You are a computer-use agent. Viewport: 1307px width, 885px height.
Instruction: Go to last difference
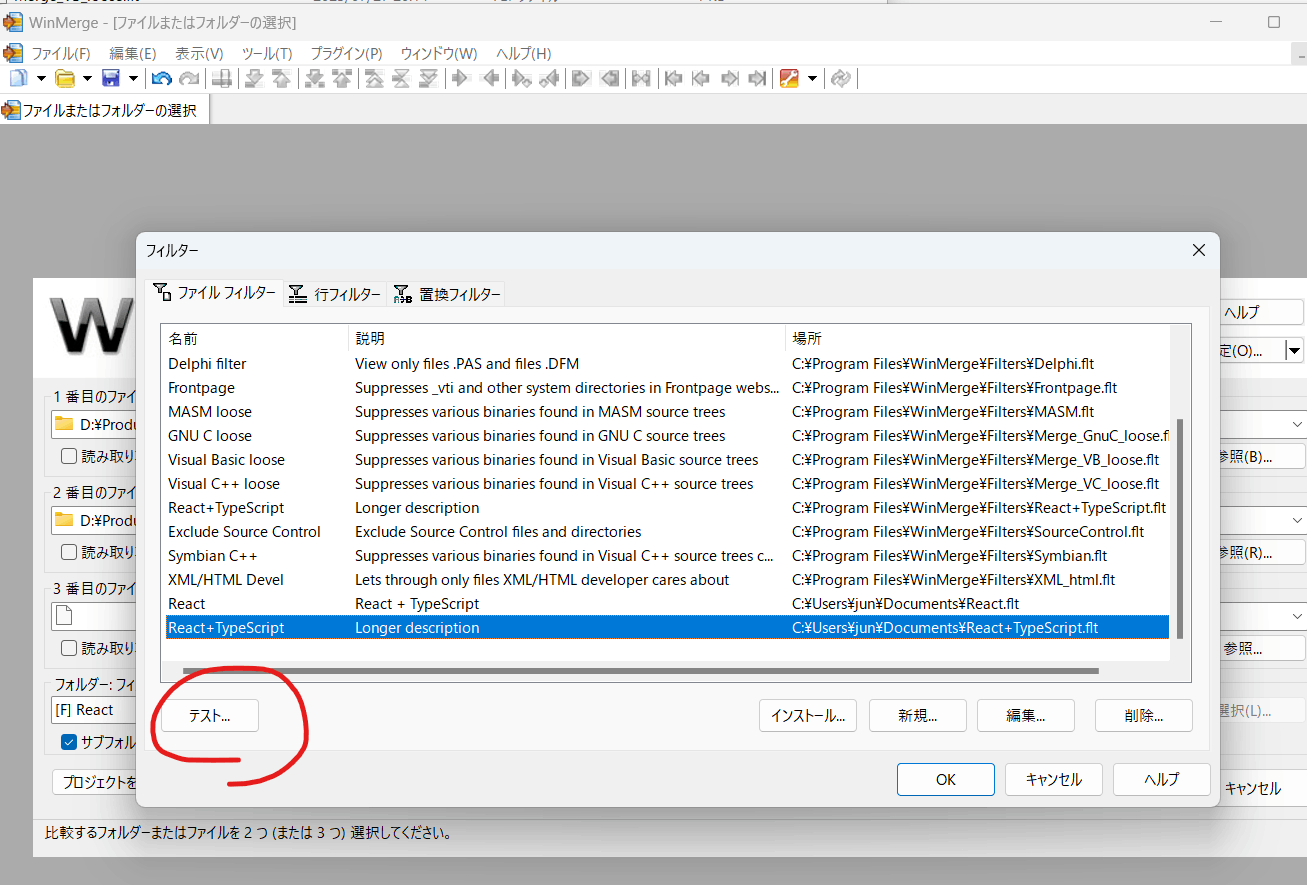coord(429,78)
